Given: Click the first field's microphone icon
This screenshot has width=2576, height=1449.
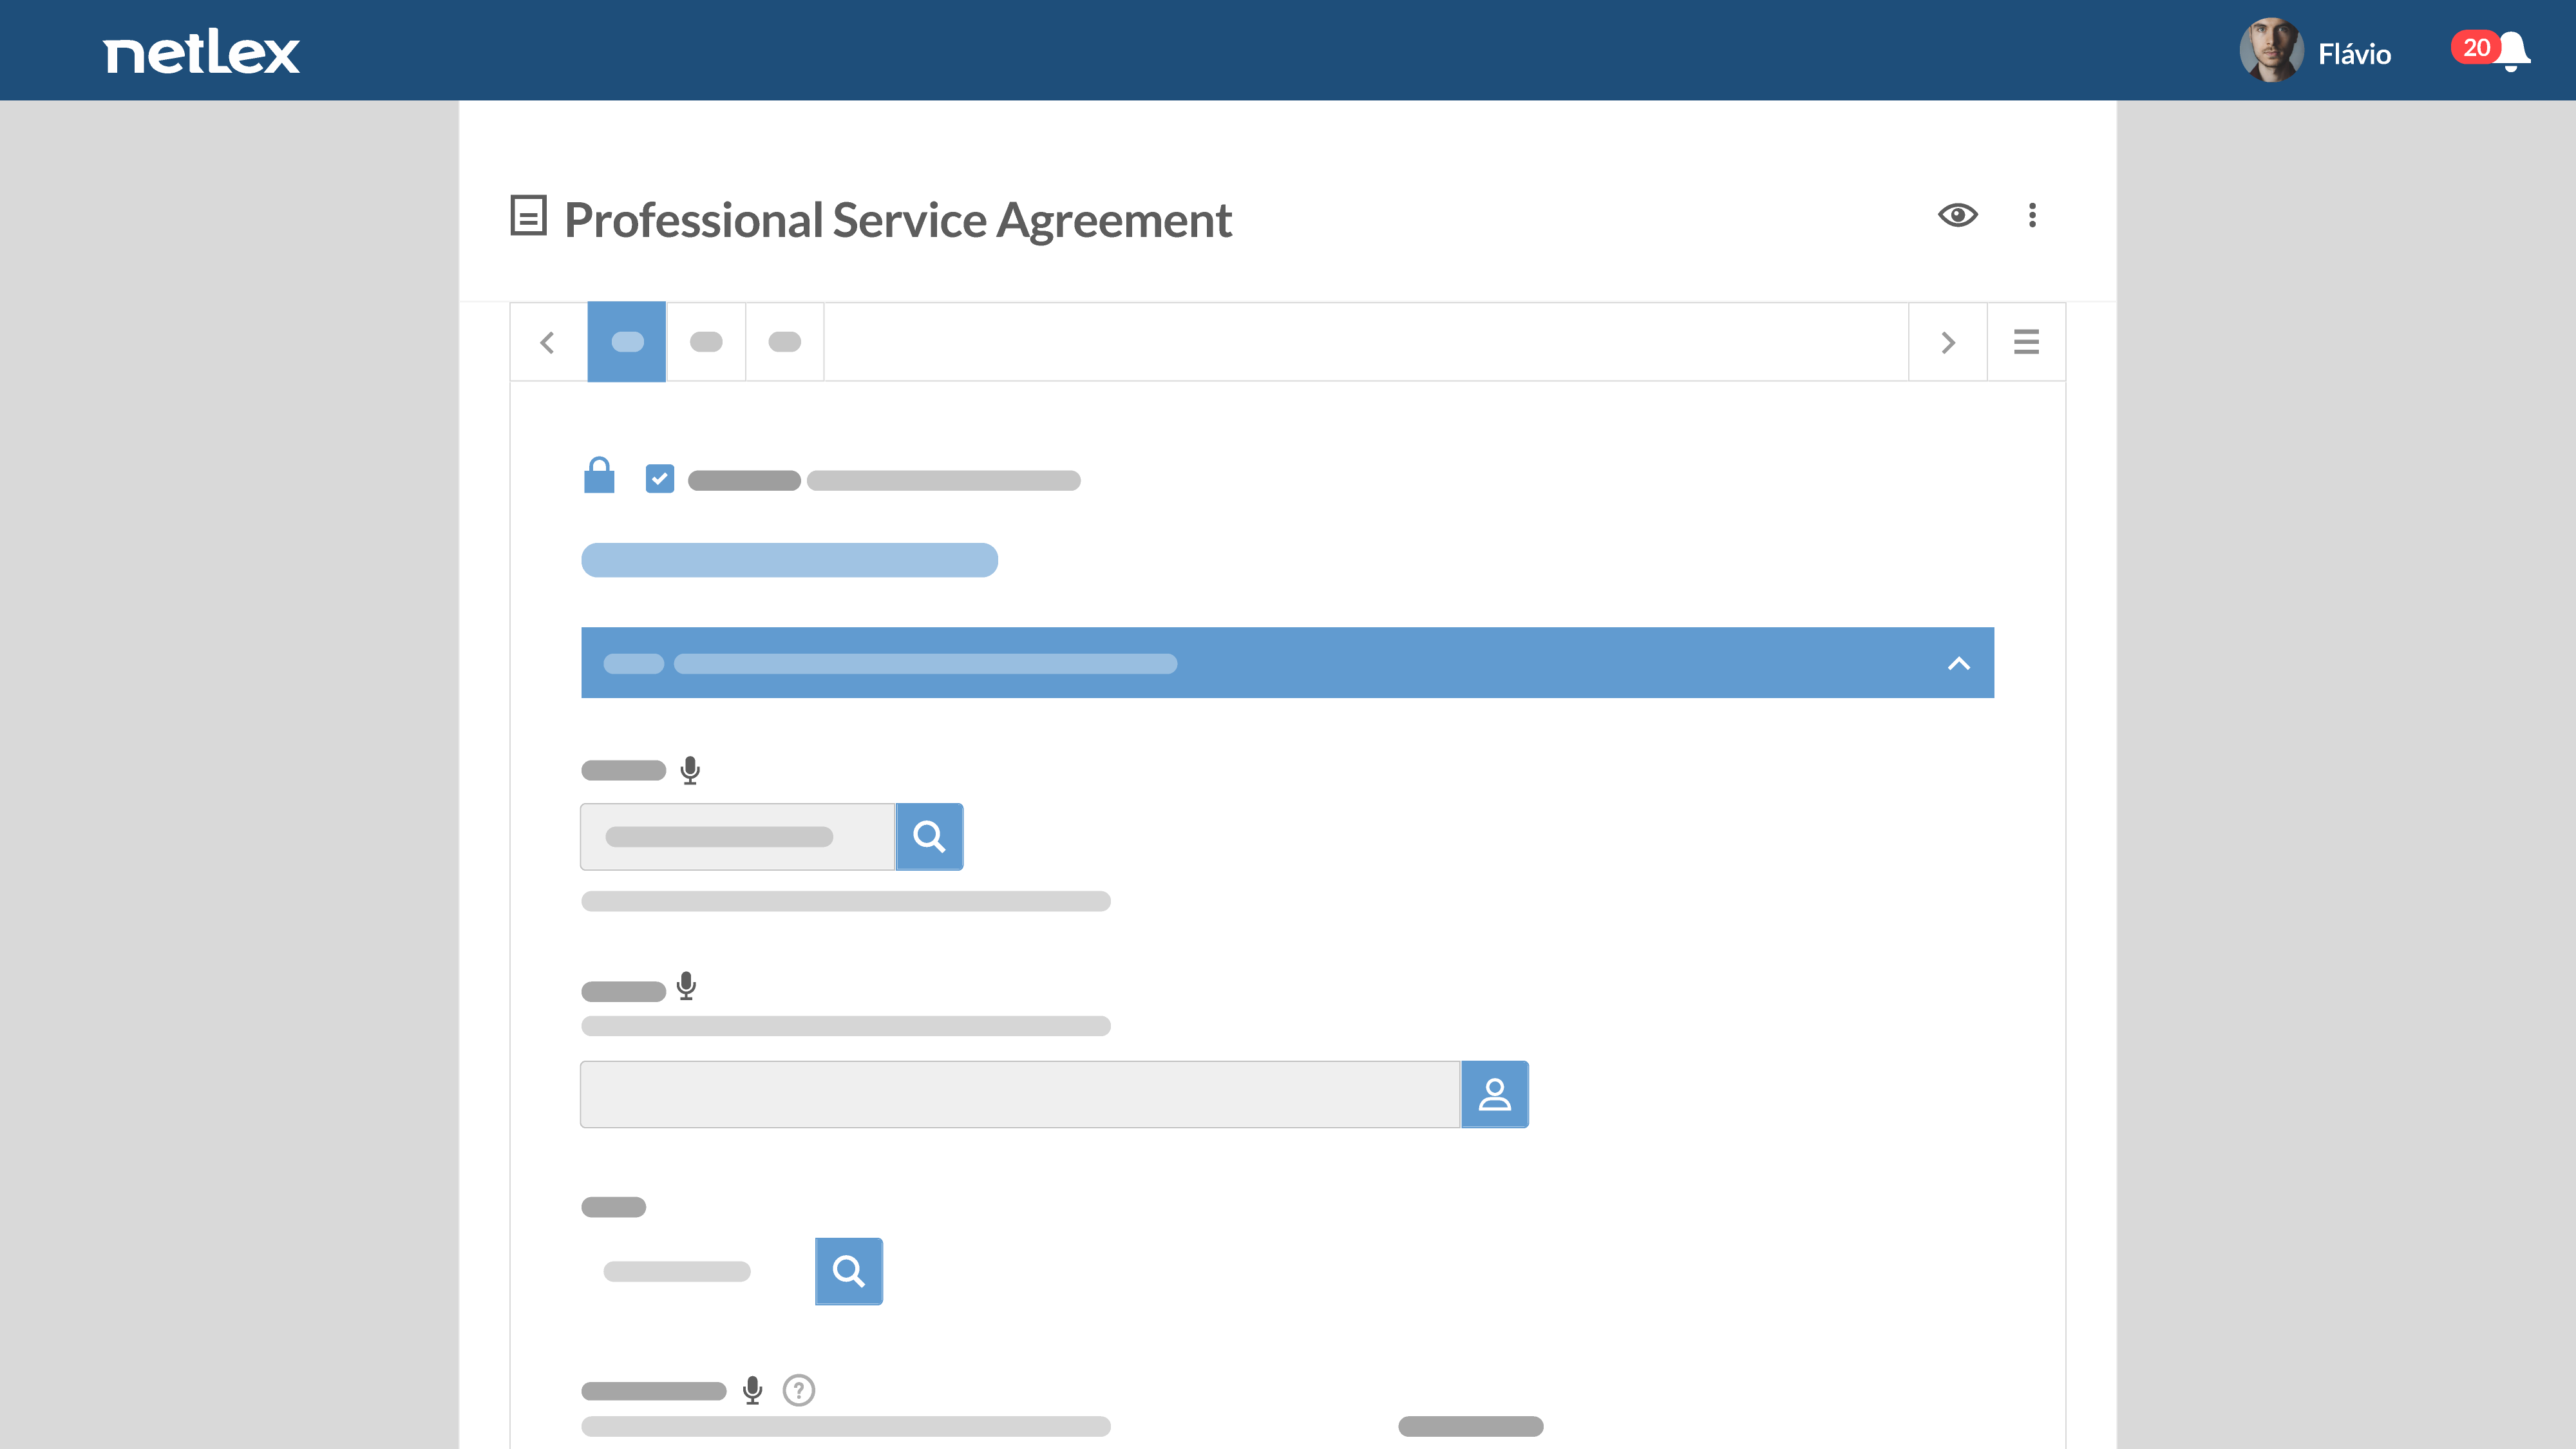Looking at the screenshot, I should 690,770.
